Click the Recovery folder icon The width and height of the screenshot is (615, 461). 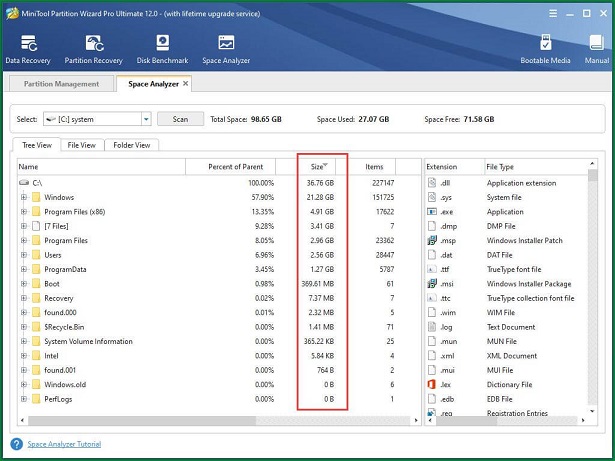36,298
